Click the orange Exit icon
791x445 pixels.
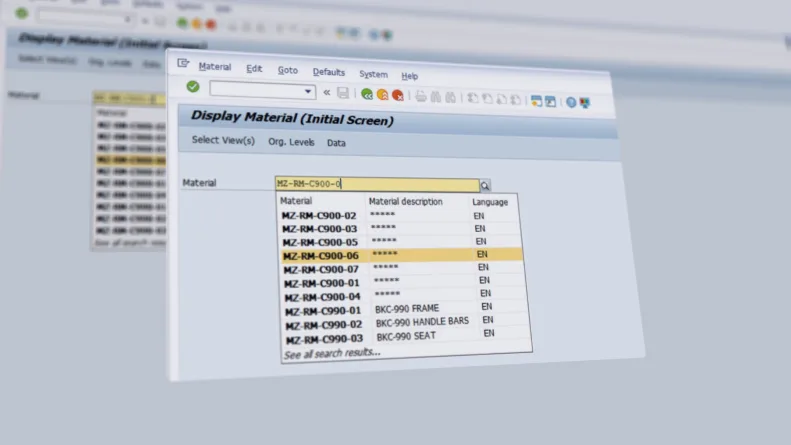[382, 95]
